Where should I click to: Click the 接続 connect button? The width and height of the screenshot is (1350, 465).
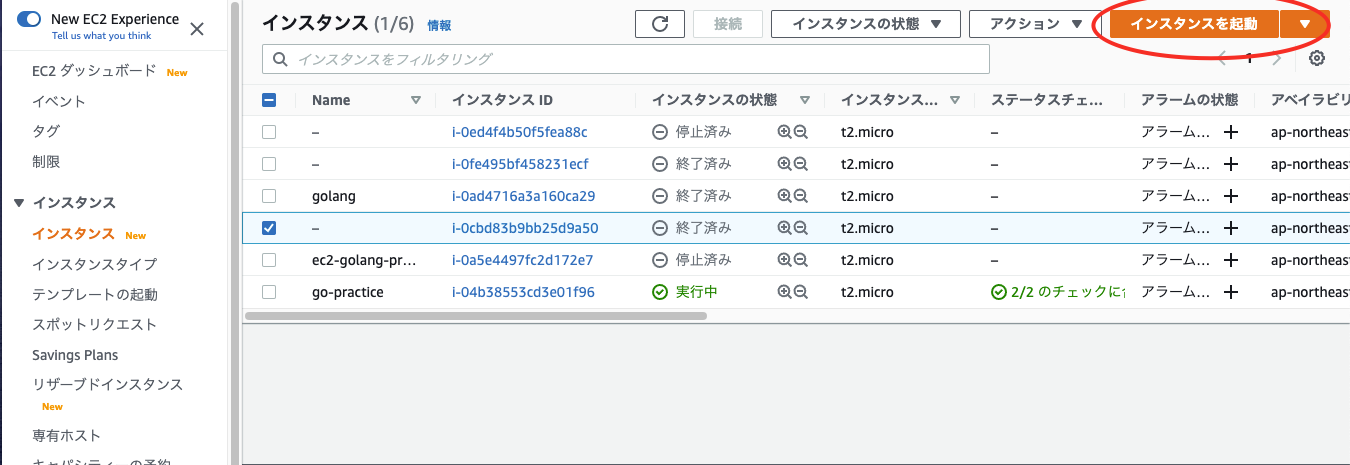[x=728, y=24]
